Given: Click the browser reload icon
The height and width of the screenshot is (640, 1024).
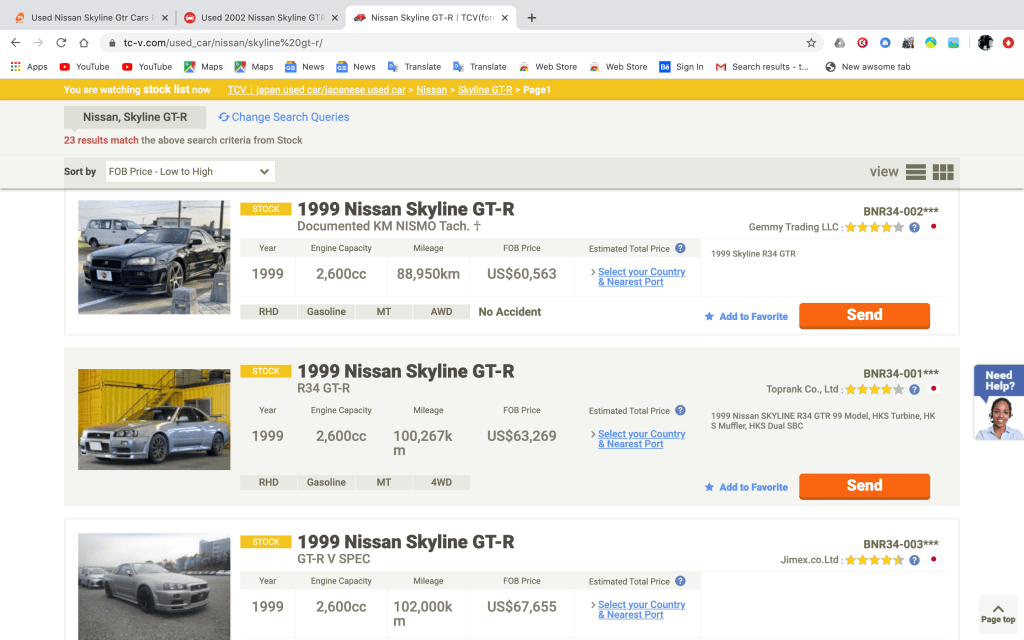Looking at the screenshot, I should pyautogui.click(x=61, y=43).
